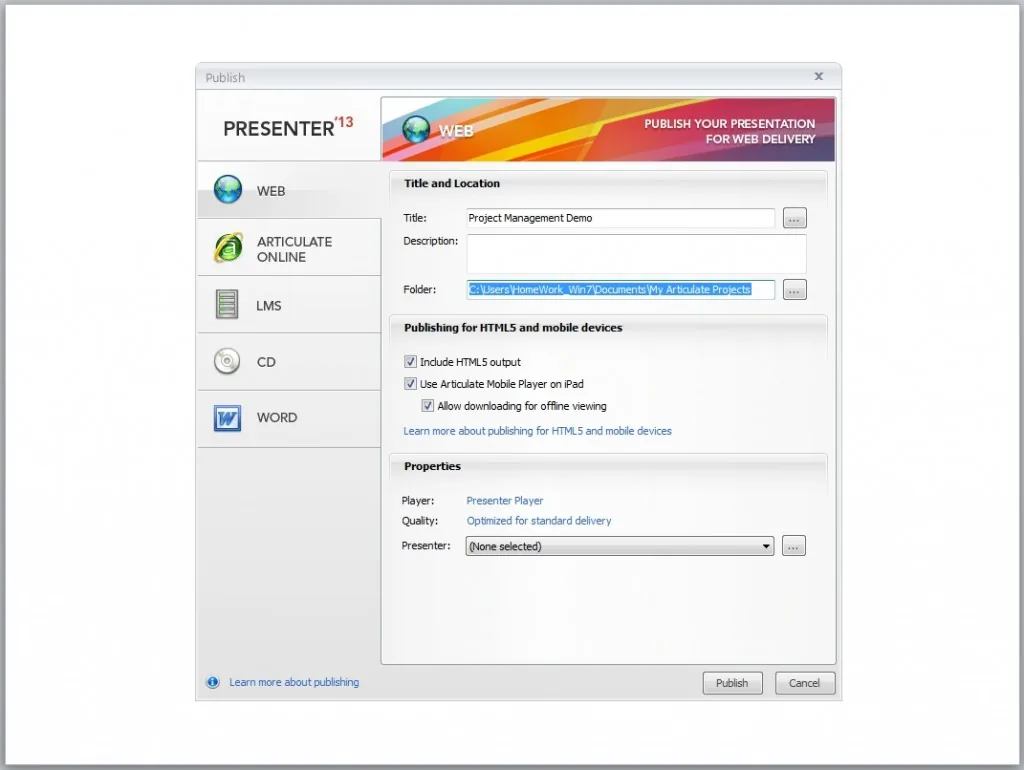
Task: Click the Publish button
Action: click(x=732, y=683)
